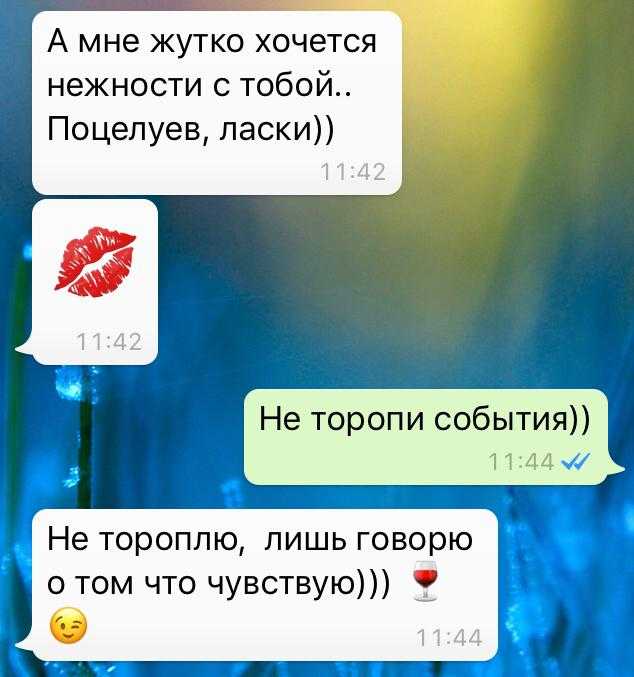This screenshot has width=634, height=677.
Task: Tap 11:44 timestamp on last incoming message
Action: point(449,638)
